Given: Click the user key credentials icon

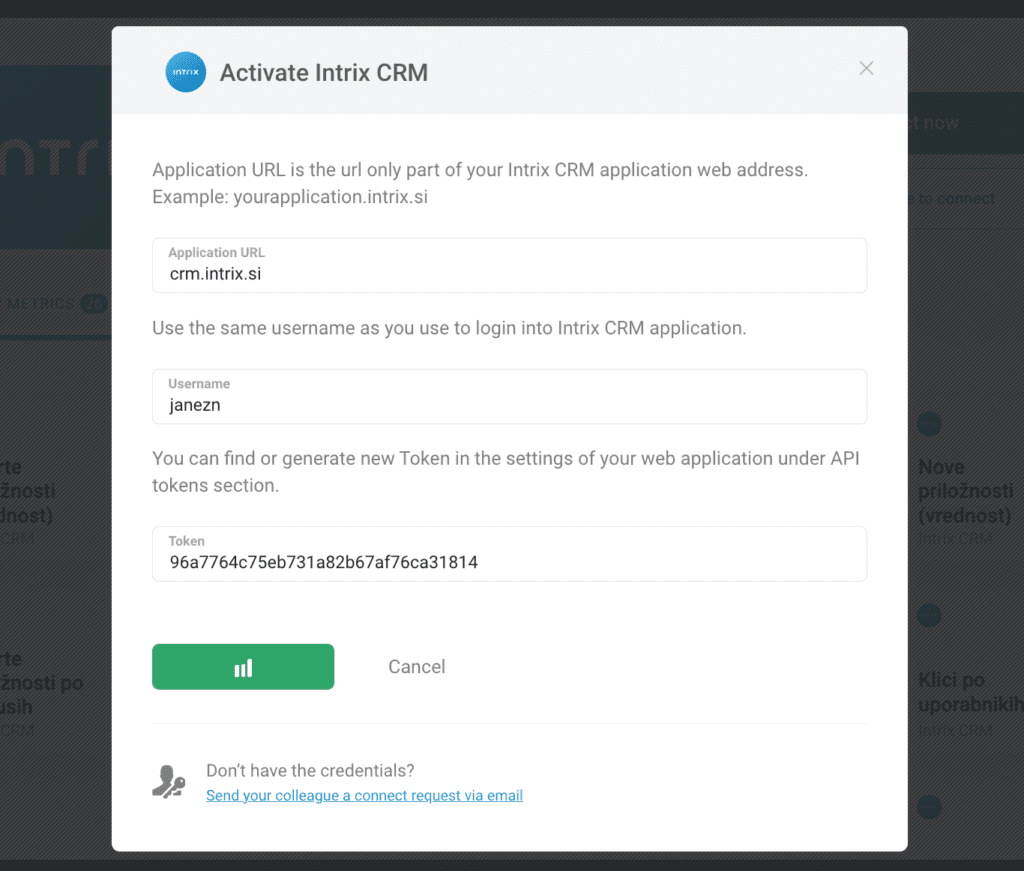Looking at the screenshot, I should click(x=169, y=782).
